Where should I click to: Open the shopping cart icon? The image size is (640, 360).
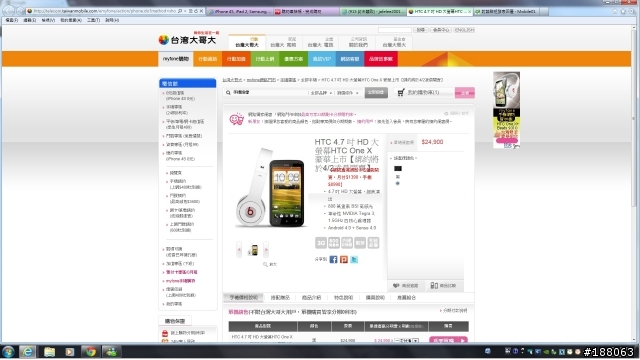(401, 93)
